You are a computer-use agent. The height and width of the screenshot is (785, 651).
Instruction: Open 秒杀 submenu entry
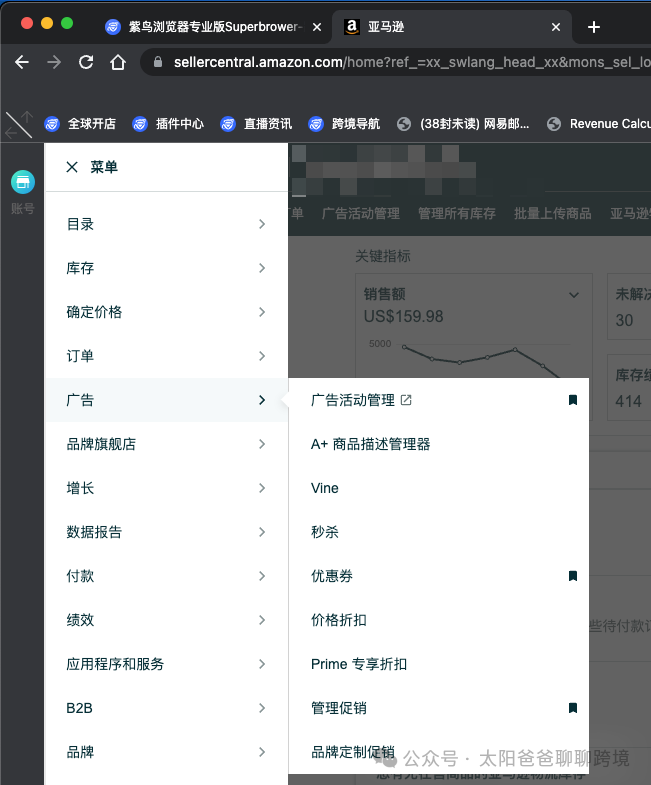tap(324, 532)
